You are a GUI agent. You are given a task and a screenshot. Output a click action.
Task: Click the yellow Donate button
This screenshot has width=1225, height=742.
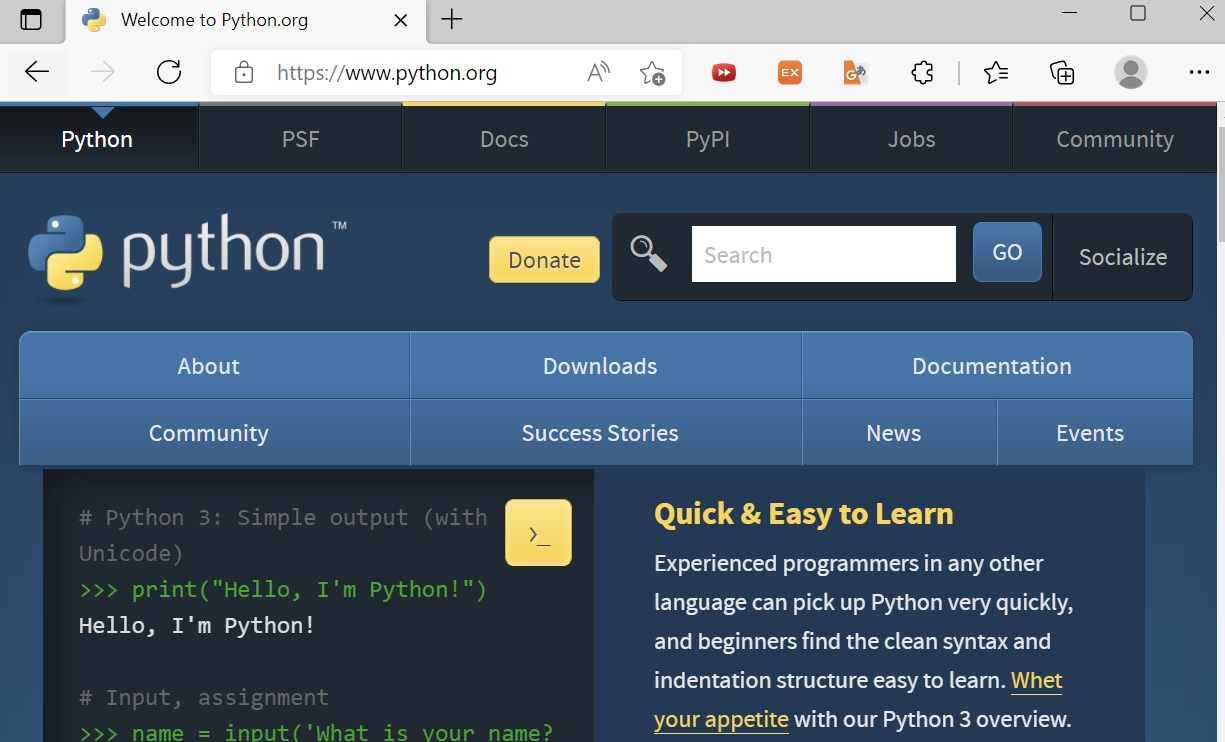tap(544, 260)
